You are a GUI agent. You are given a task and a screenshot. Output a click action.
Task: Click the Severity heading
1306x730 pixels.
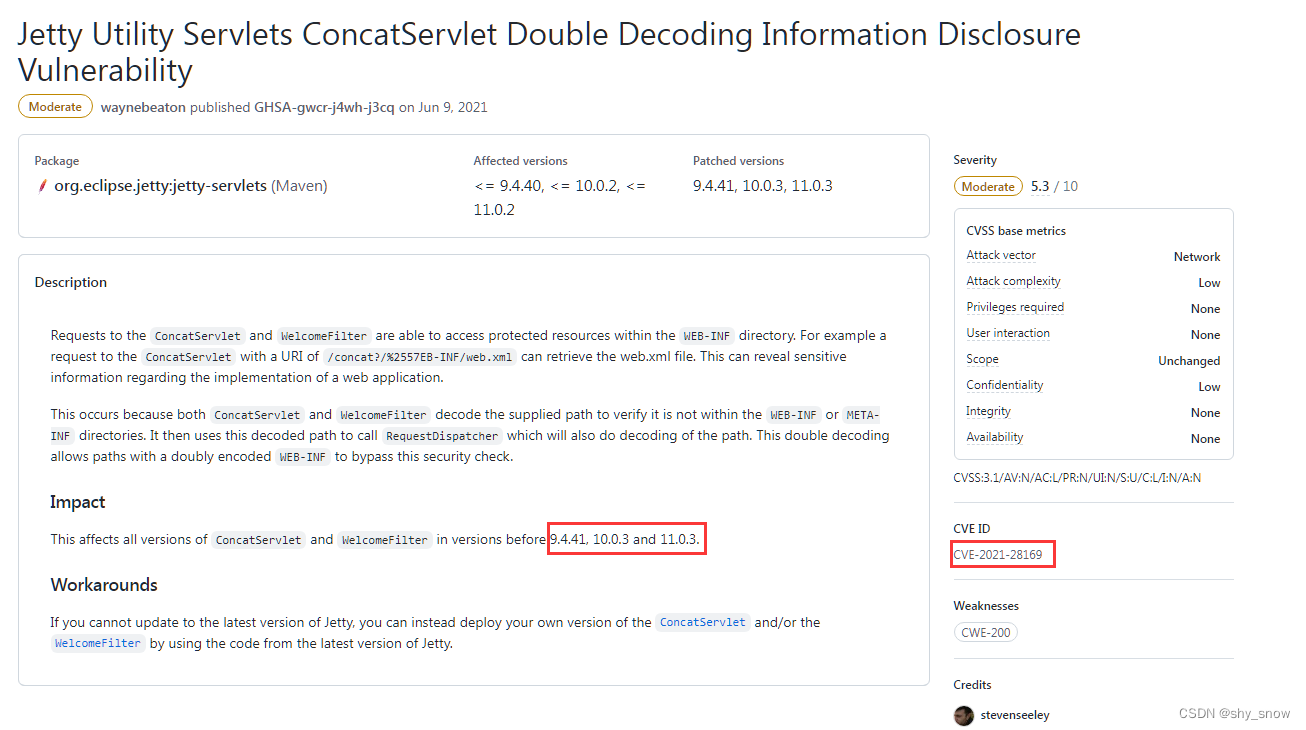975,160
